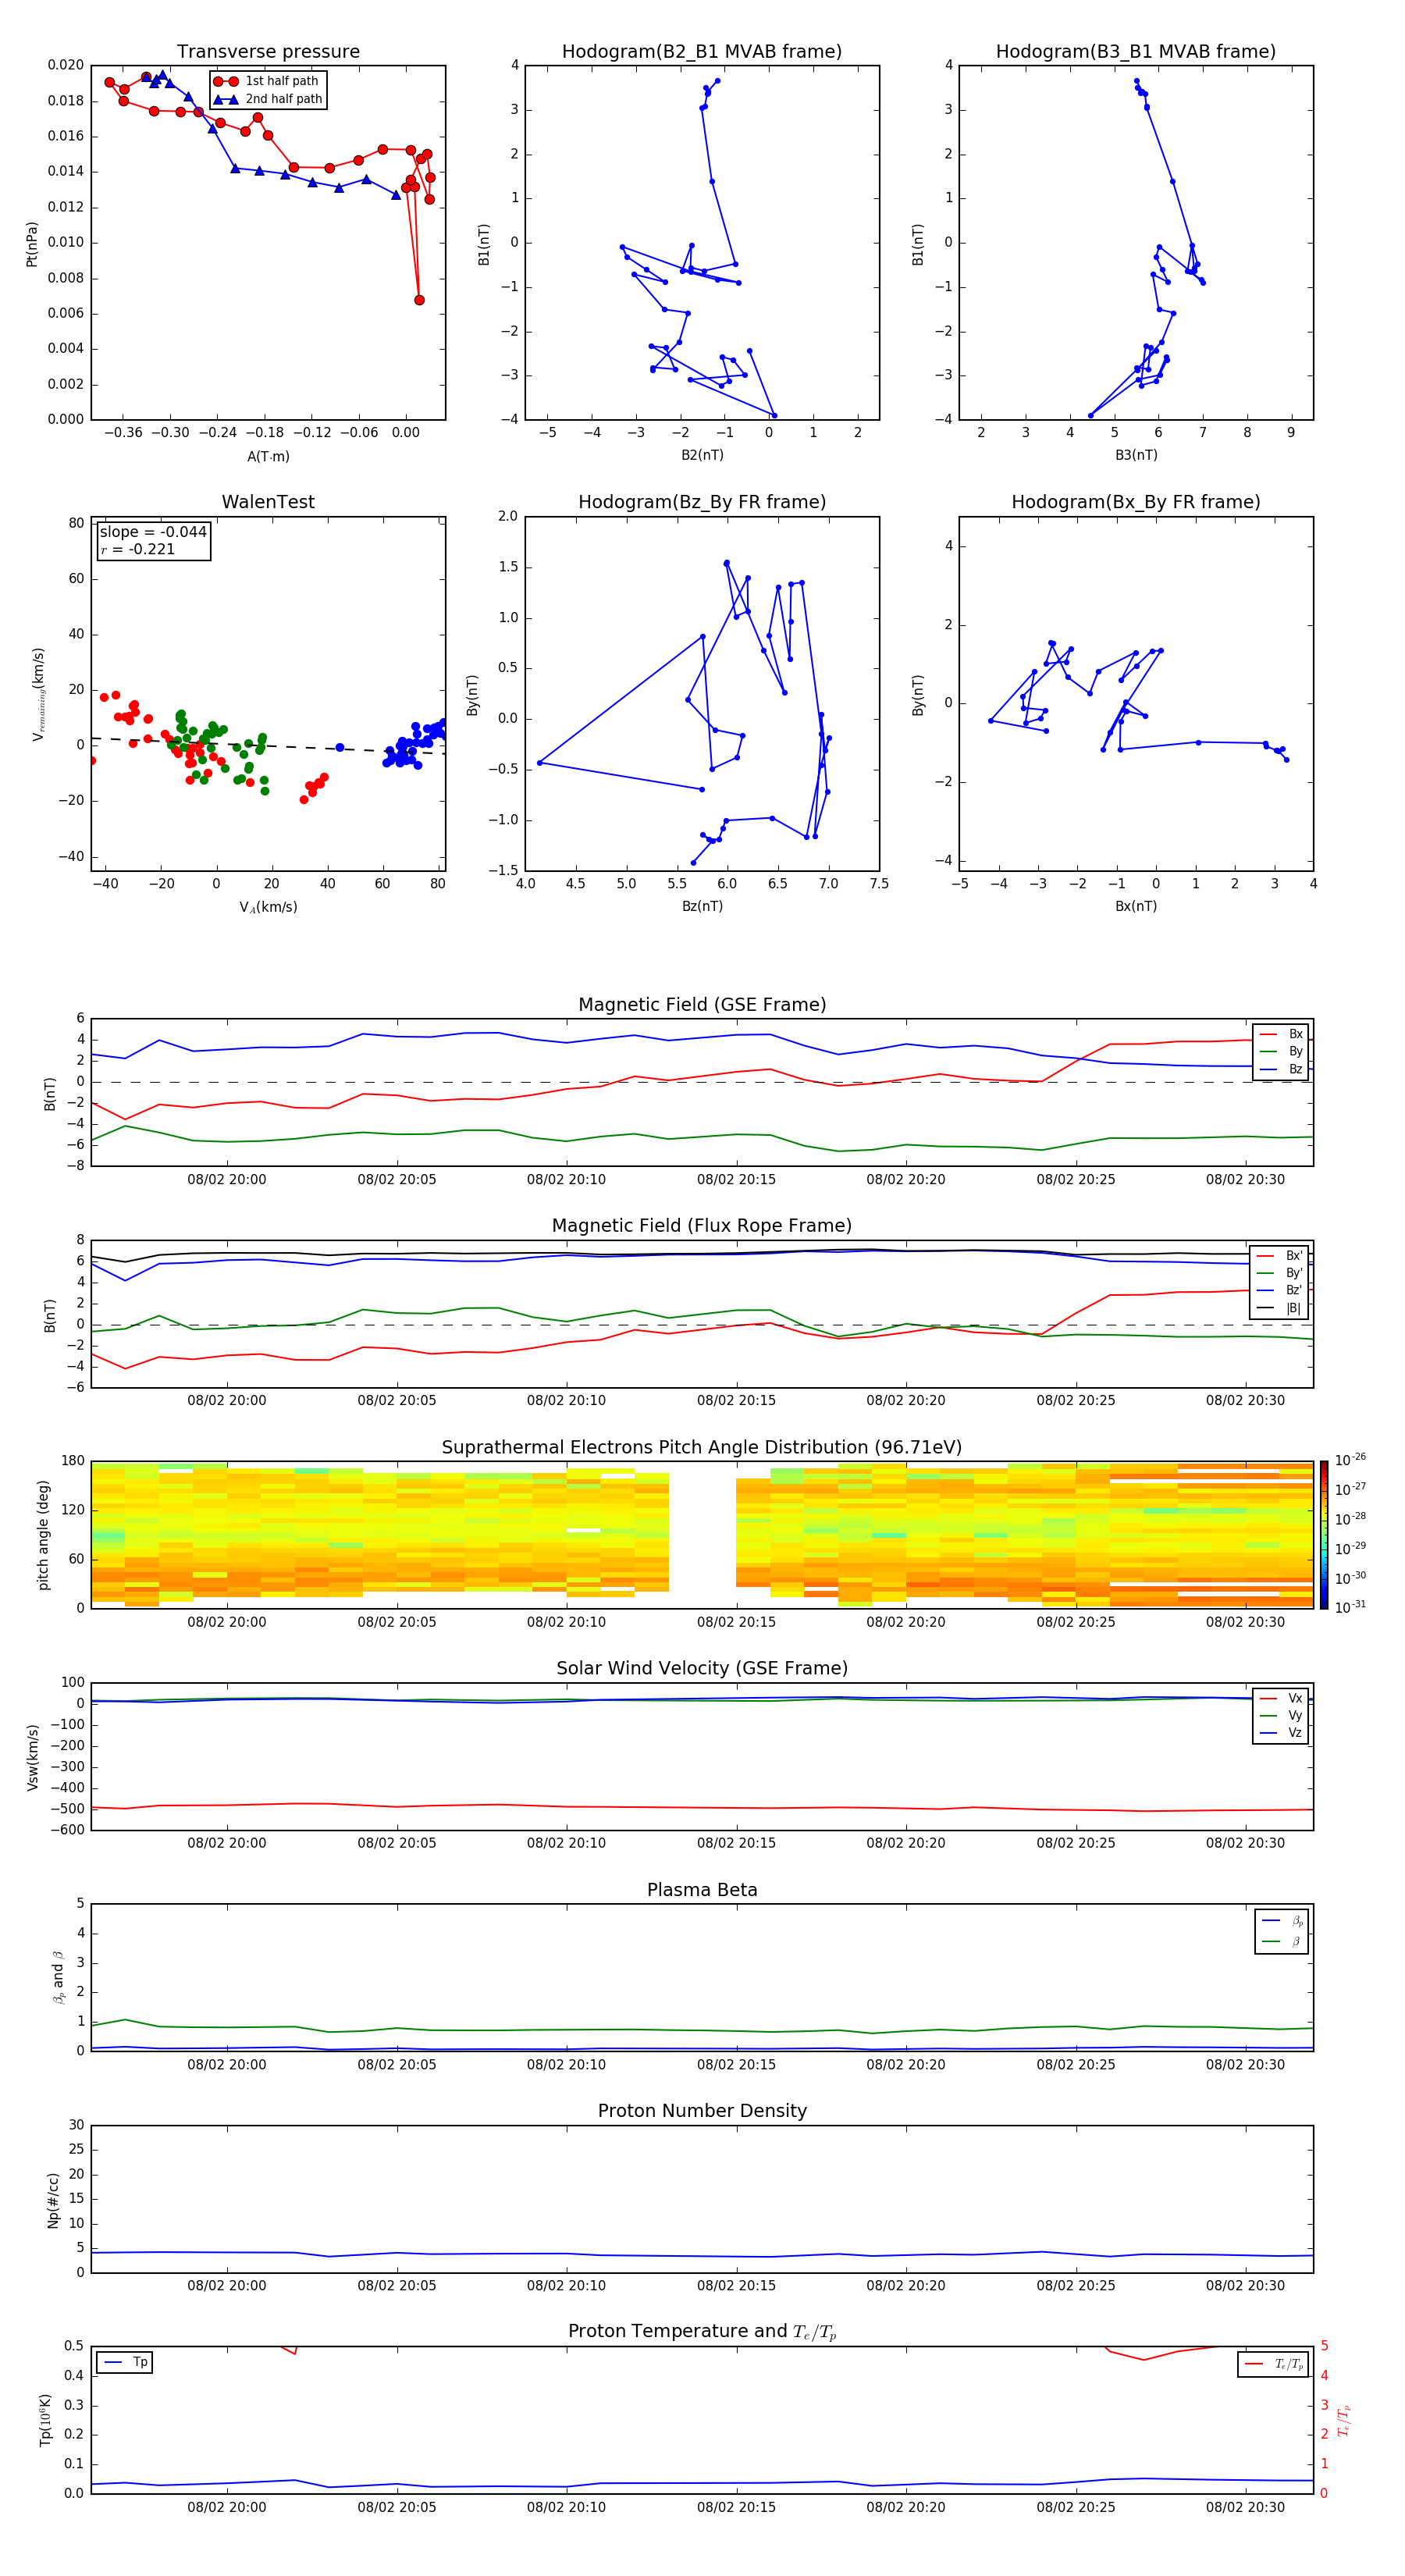The width and height of the screenshot is (1405, 2576).
Task: Click the 'Transverse pressure' plot title
Action: point(268,52)
